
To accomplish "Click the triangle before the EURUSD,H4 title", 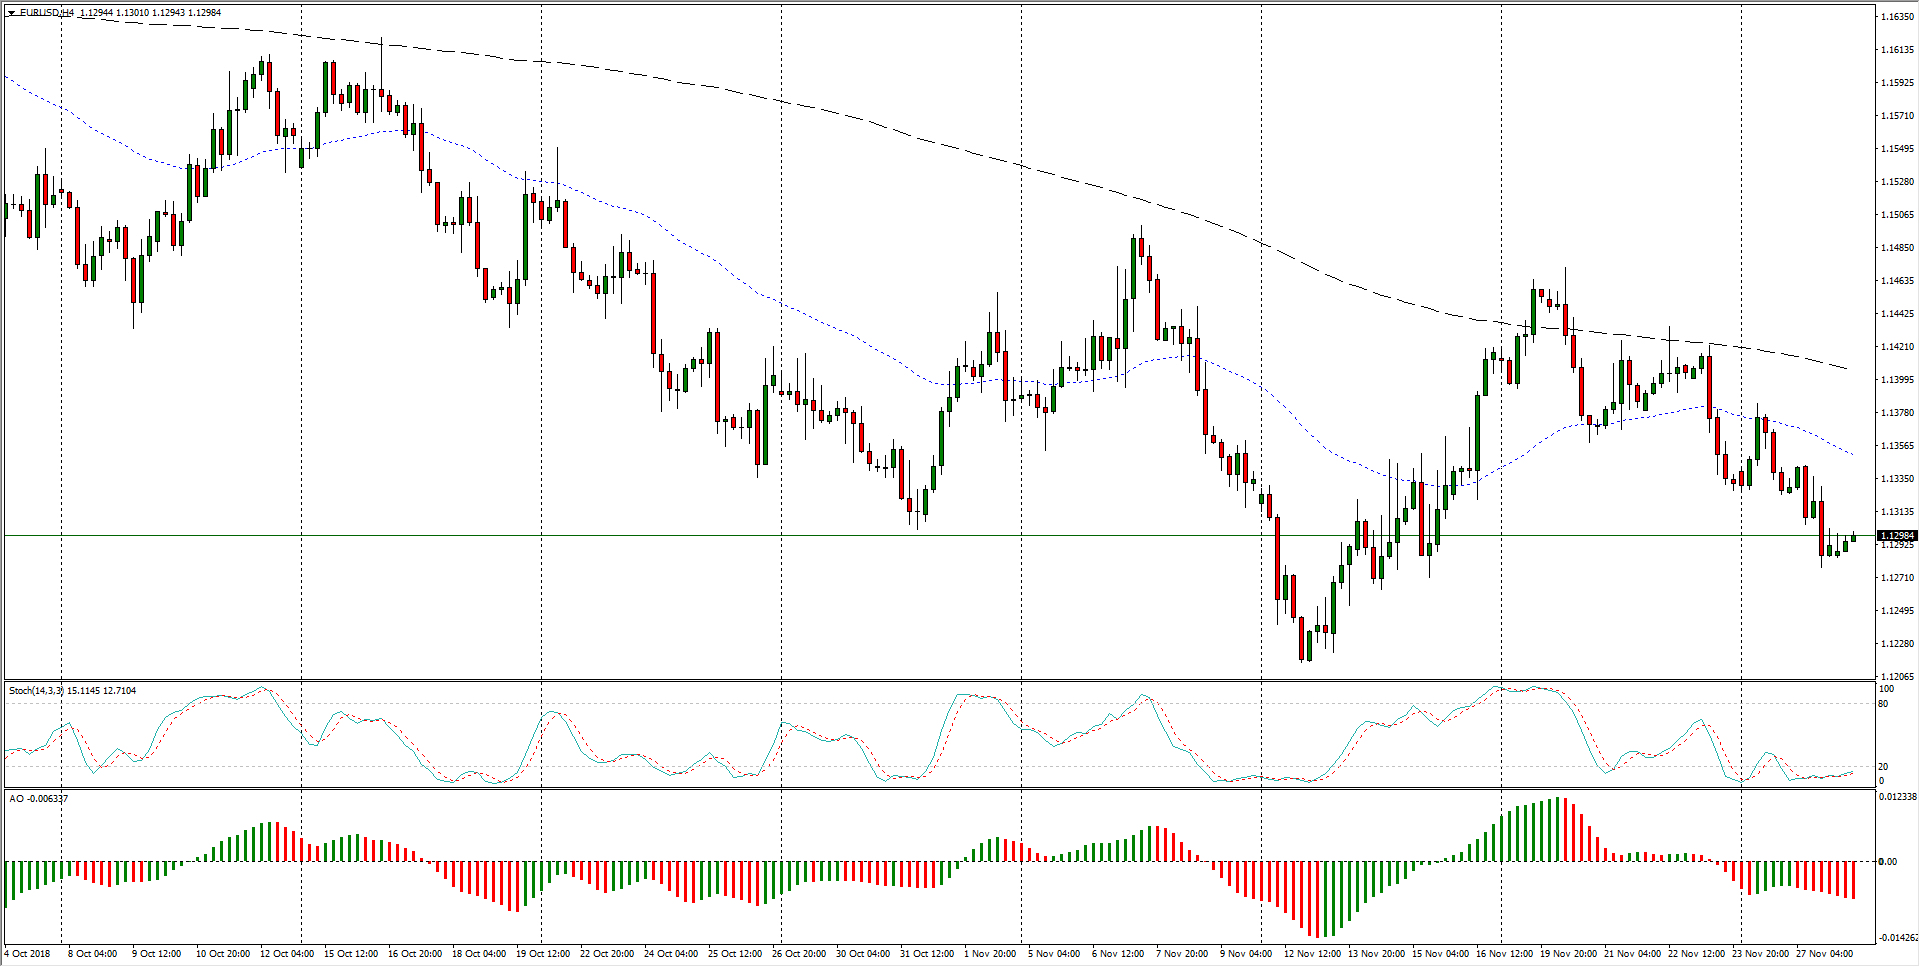I will tap(11, 13).
